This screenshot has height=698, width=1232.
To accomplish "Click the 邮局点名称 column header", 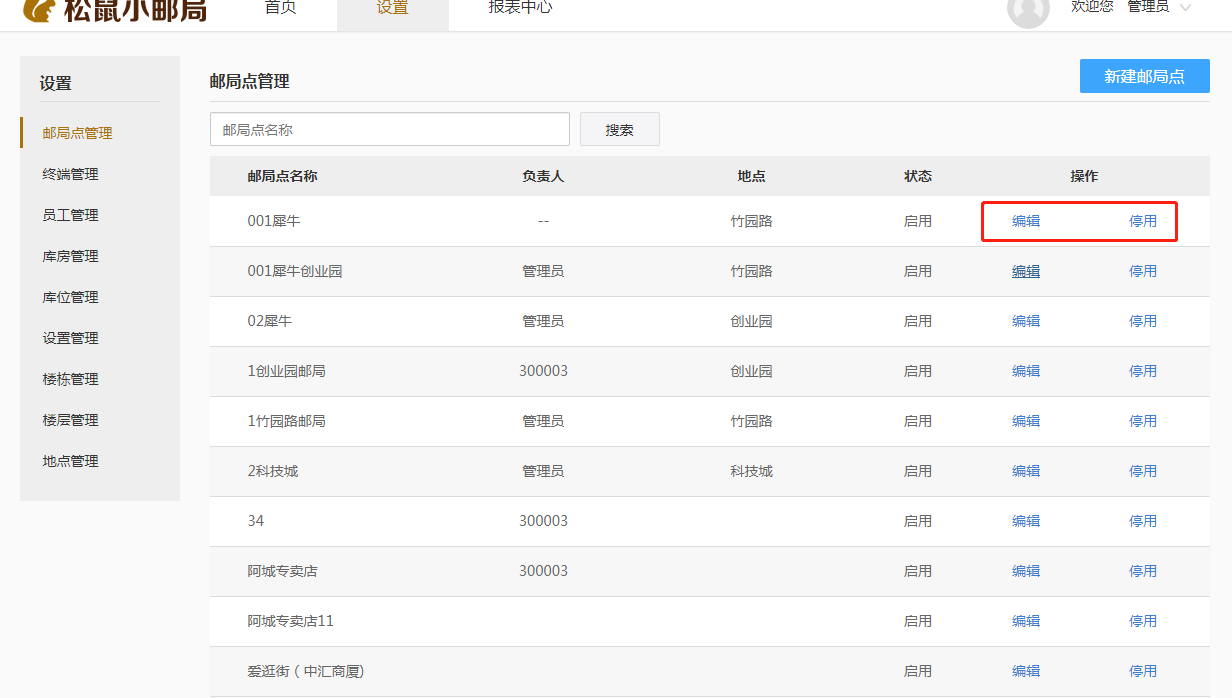I will [x=283, y=176].
